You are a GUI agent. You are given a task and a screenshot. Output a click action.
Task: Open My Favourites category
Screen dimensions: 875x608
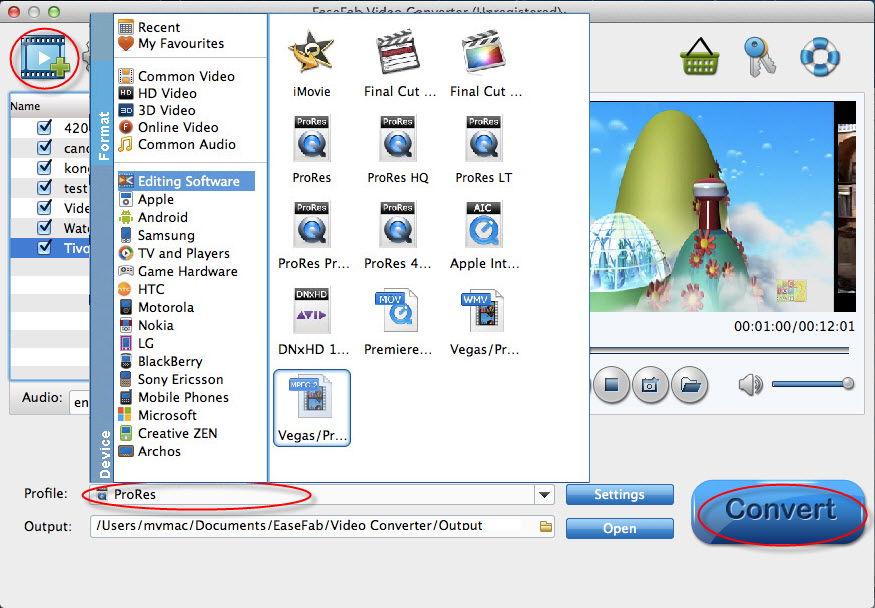[171, 44]
